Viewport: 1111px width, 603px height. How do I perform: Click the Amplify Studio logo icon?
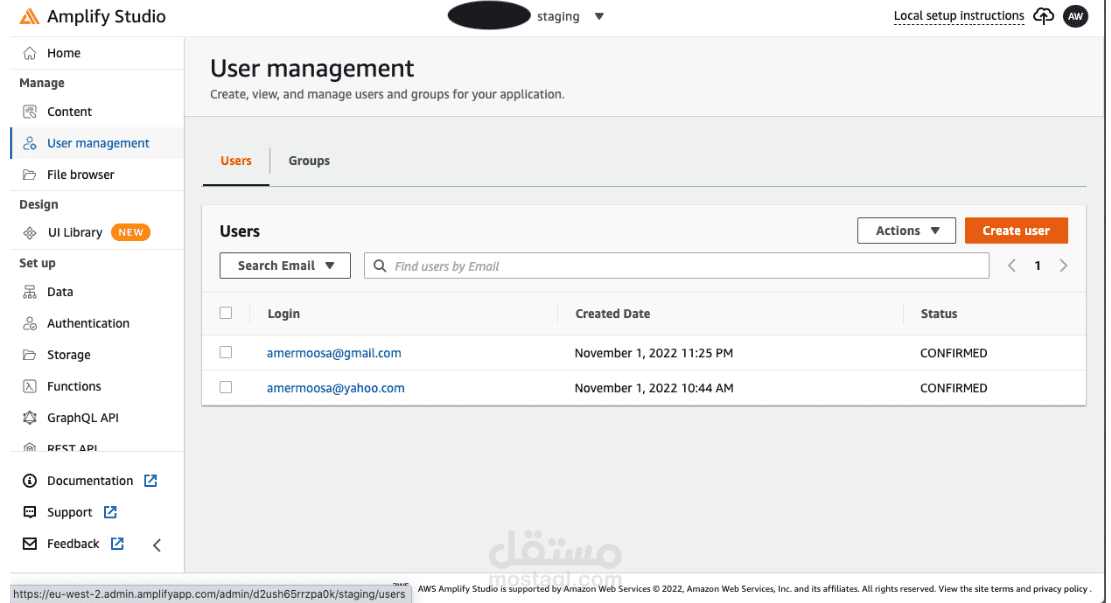(29, 16)
